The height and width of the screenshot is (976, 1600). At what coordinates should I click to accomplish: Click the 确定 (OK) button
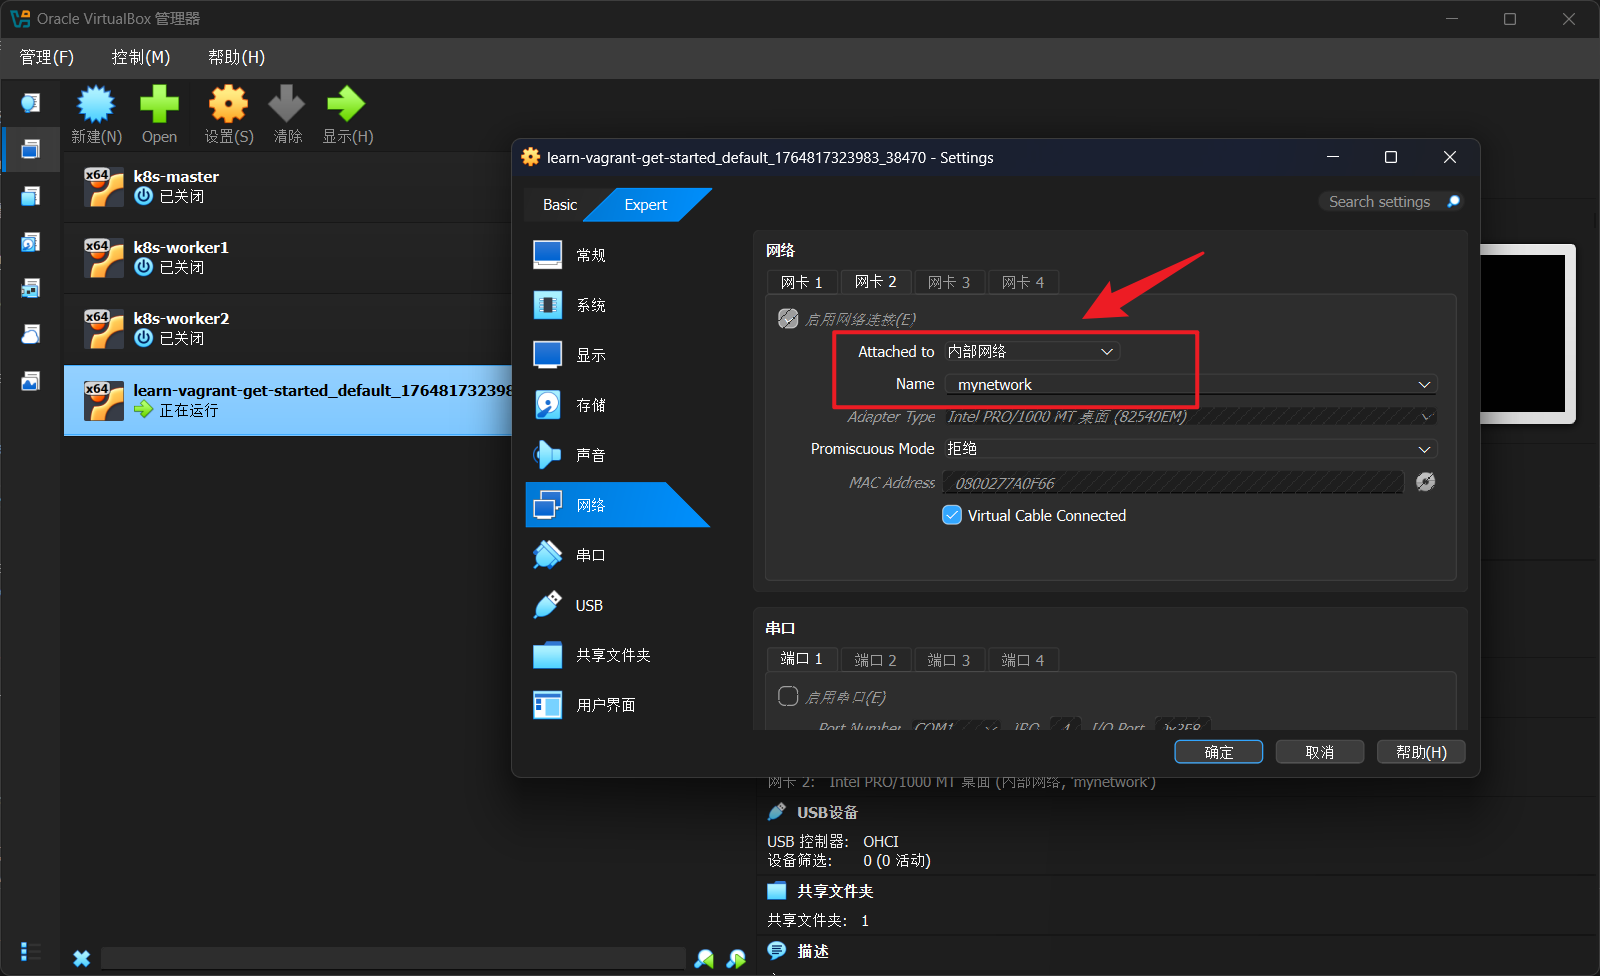coord(1218,752)
